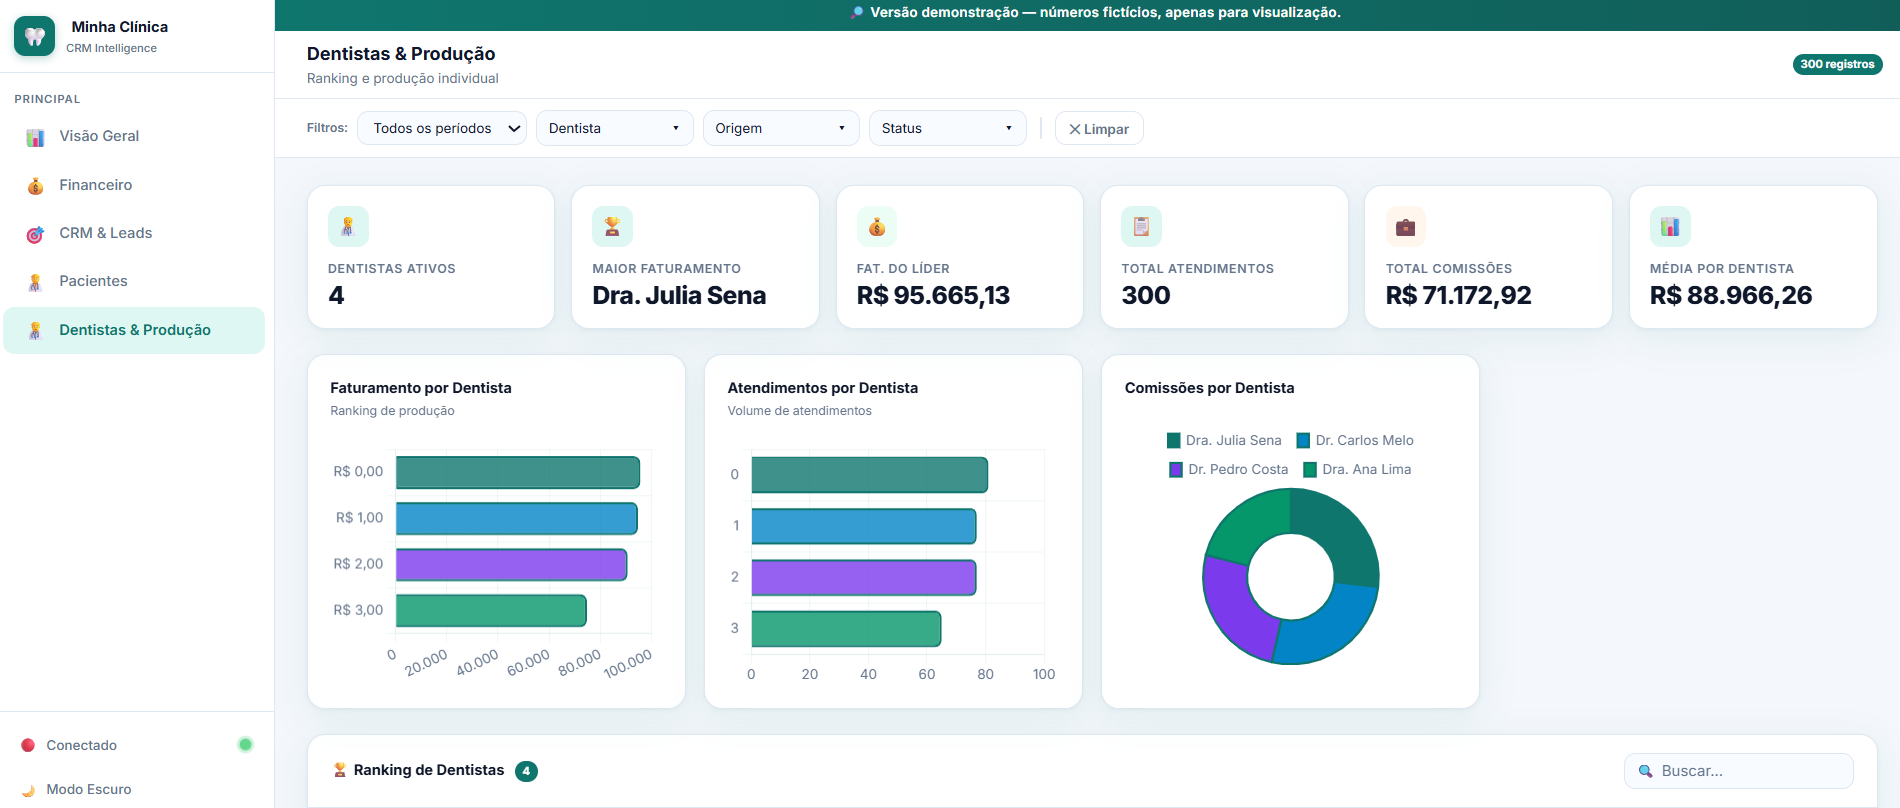Open the Dentista filter dropdown
The image size is (1900, 808).
pos(614,128)
